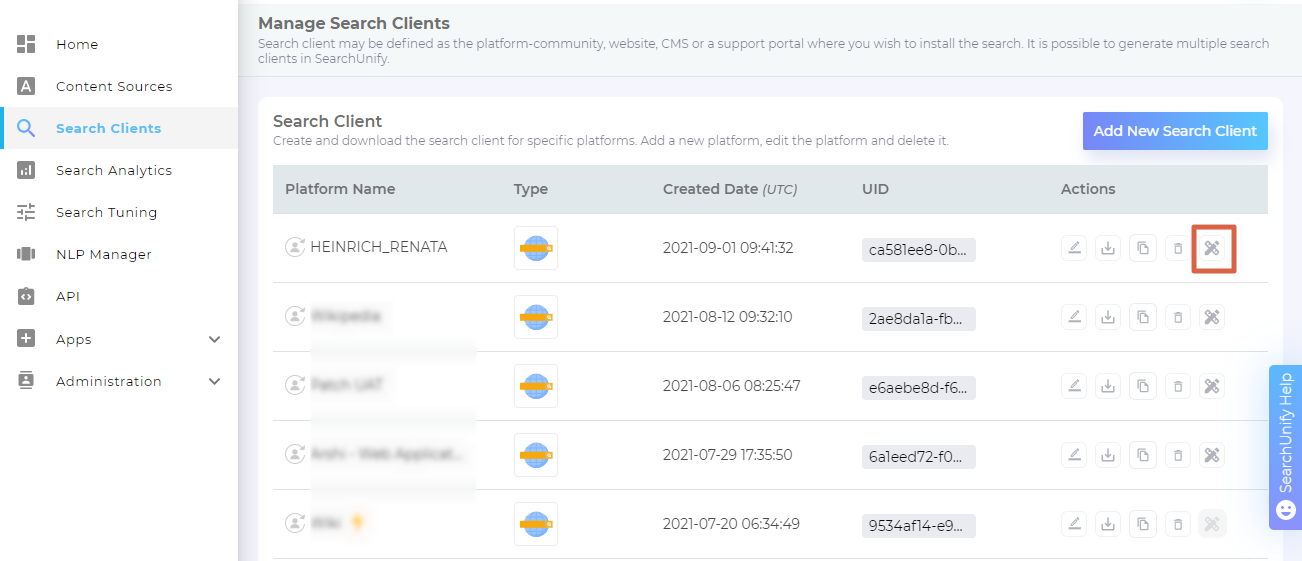Click edit pencil icon for HEINRICH_RENATA
Viewport: 1302px width, 561px height.
1074,248
